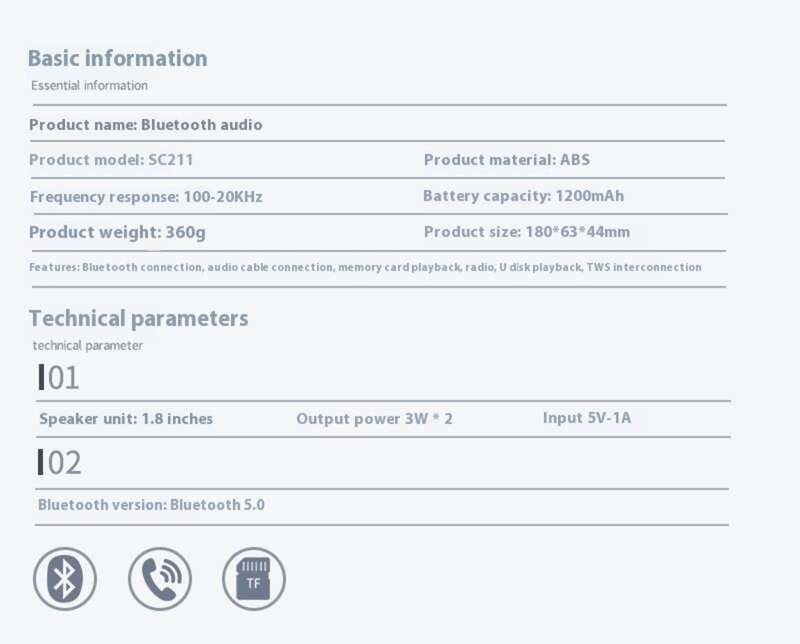Viewport: 800px width, 644px height.
Task: Click the Essential information subtitle
Action: (89, 85)
